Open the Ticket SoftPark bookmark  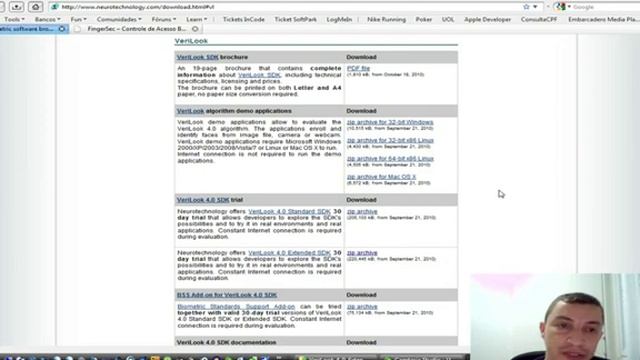[296, 19]
